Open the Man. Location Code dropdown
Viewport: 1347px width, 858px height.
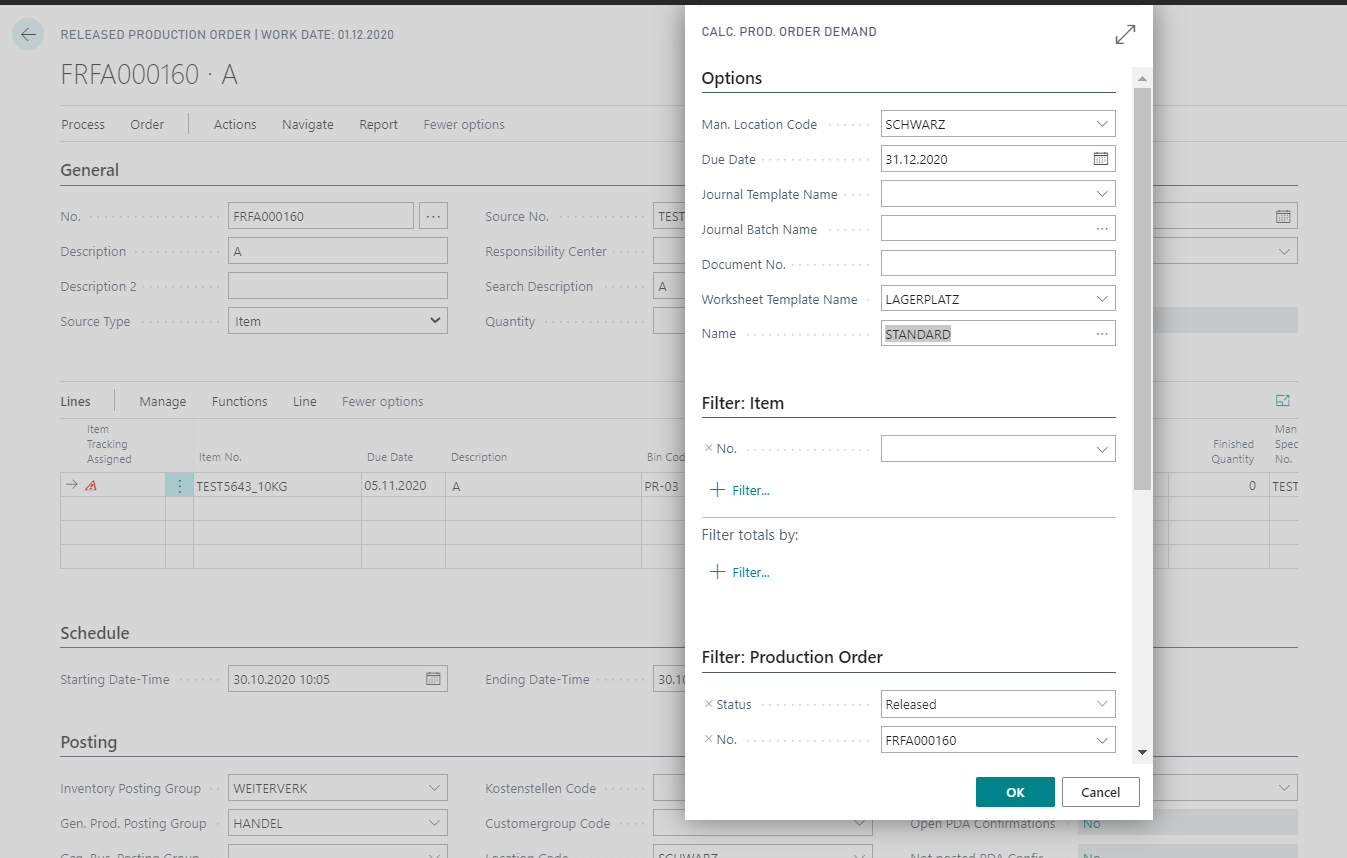(1102, 124)
